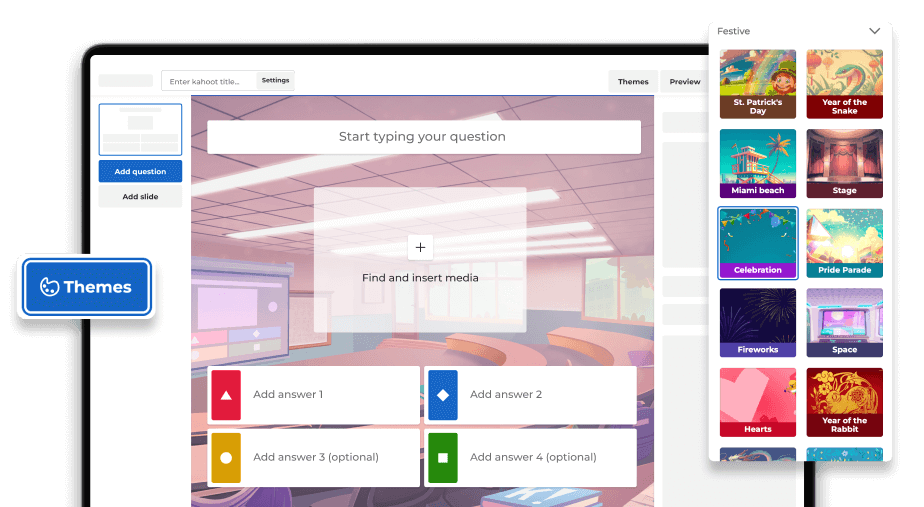Click the Add question button
924x507 pixels.
140,172
